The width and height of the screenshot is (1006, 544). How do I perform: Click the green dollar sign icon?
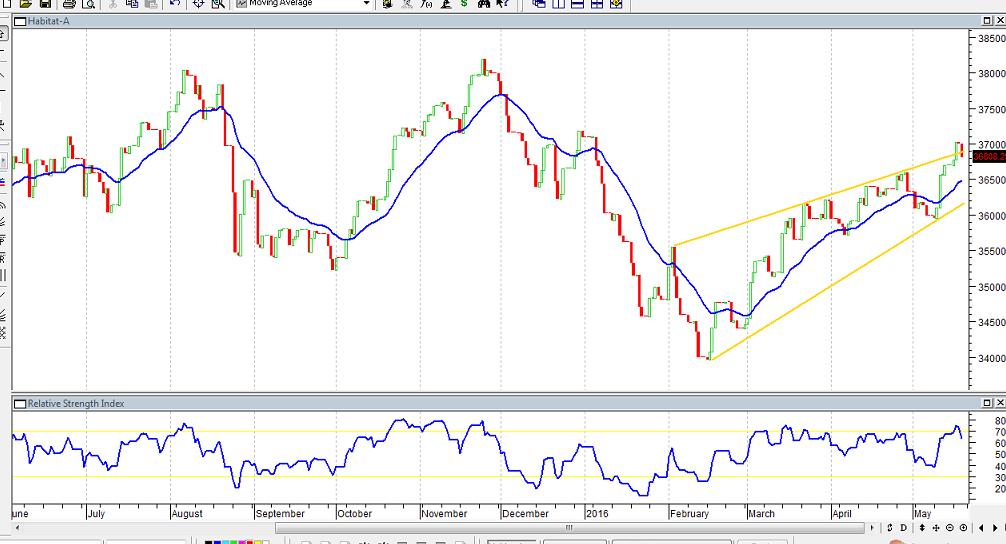click(x=464, y=4)
